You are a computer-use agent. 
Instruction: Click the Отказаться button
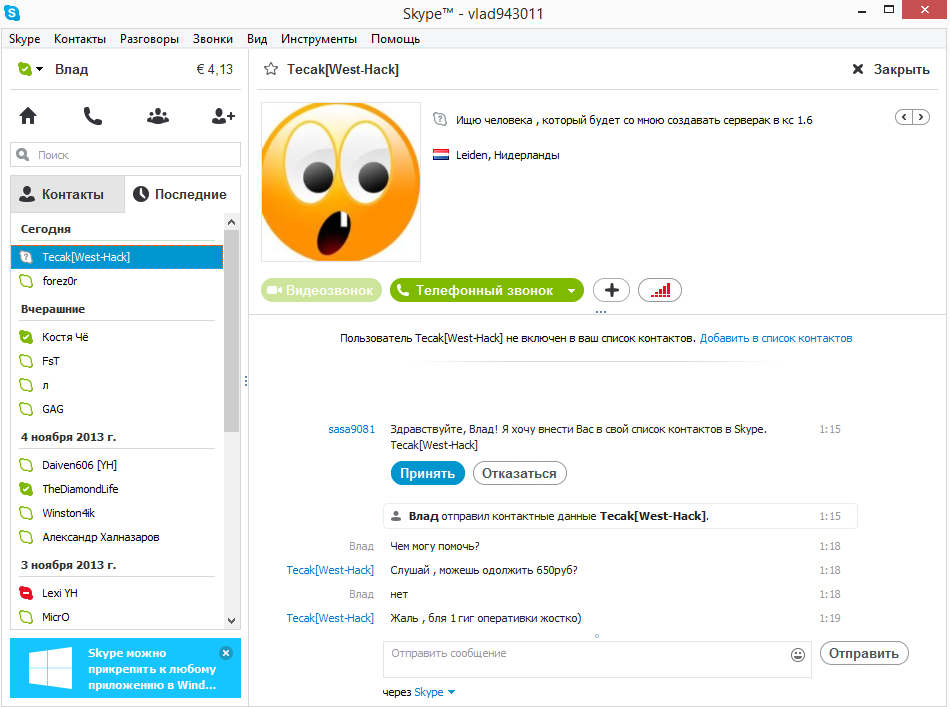click(519, 473)
